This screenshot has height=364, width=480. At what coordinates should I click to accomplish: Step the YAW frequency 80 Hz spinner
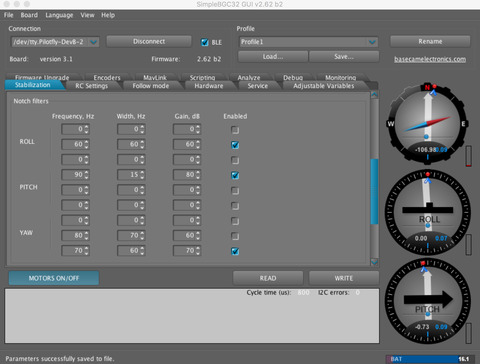tap(87, 235)
